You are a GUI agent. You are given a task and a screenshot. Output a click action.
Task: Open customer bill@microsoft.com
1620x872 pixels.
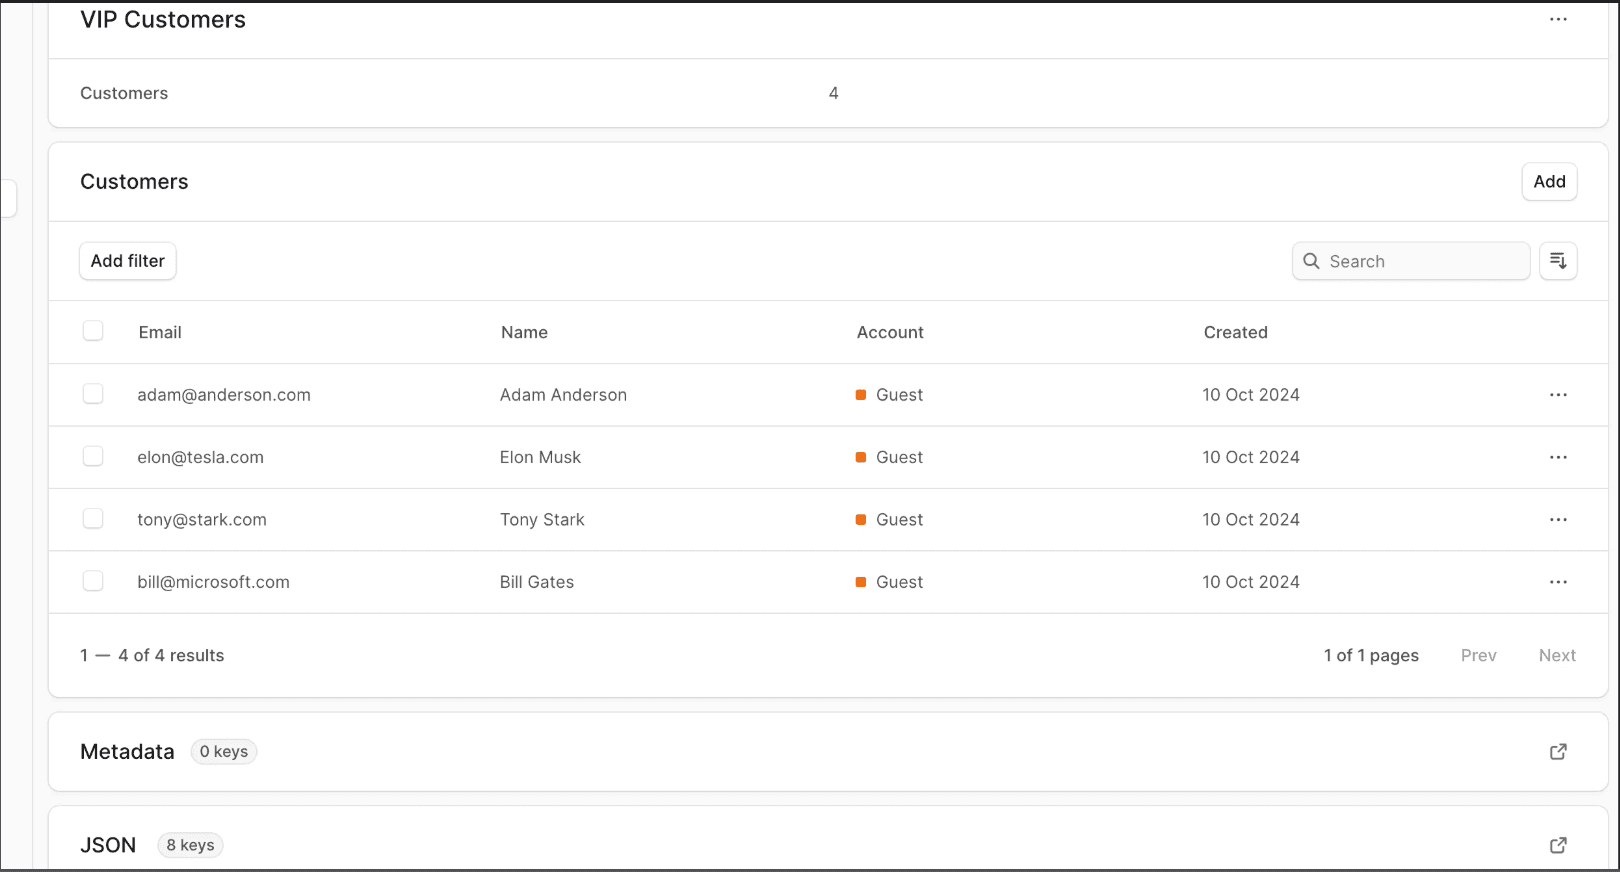tap(213, 582)
